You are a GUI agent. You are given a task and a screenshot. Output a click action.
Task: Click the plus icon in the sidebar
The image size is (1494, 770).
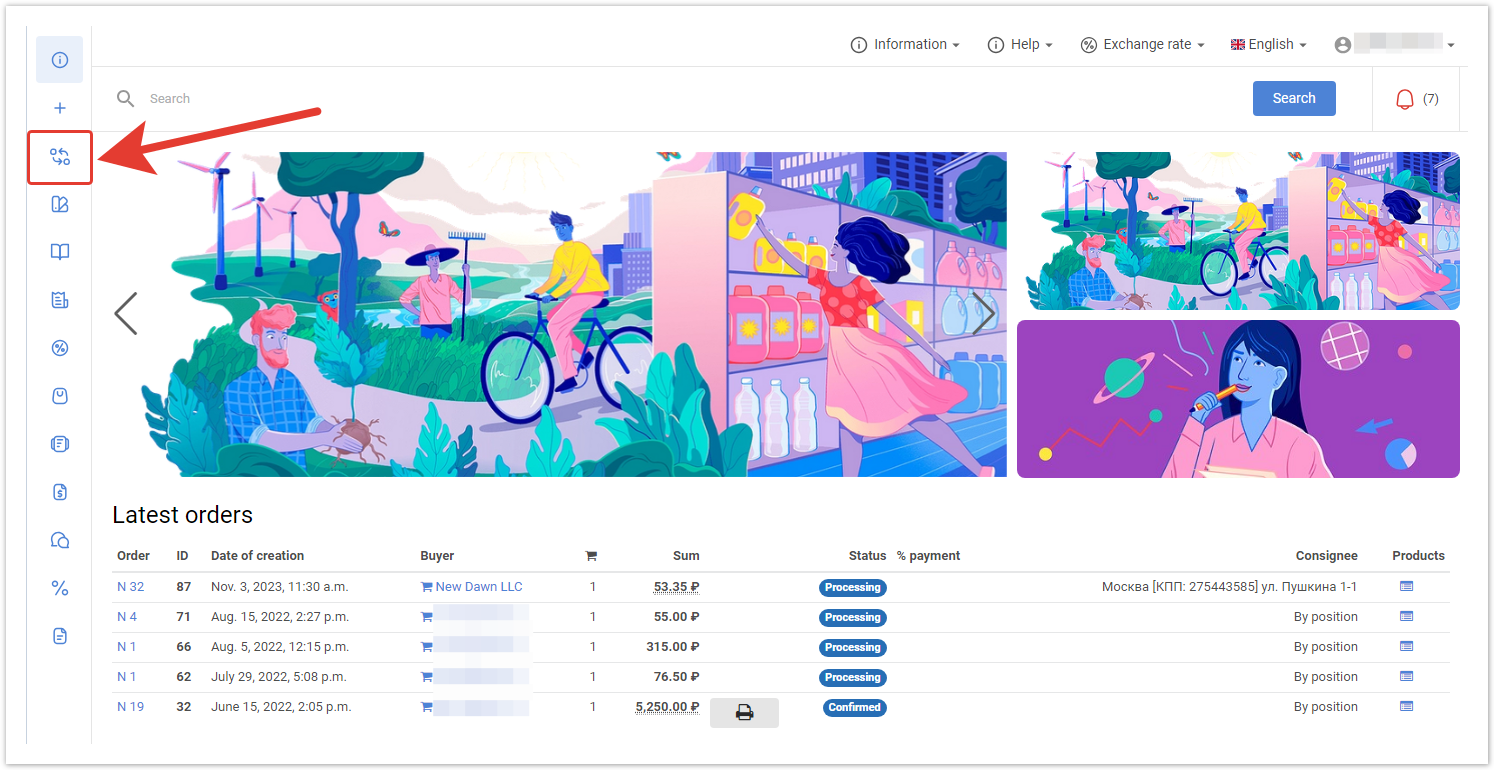click(60, 108)
